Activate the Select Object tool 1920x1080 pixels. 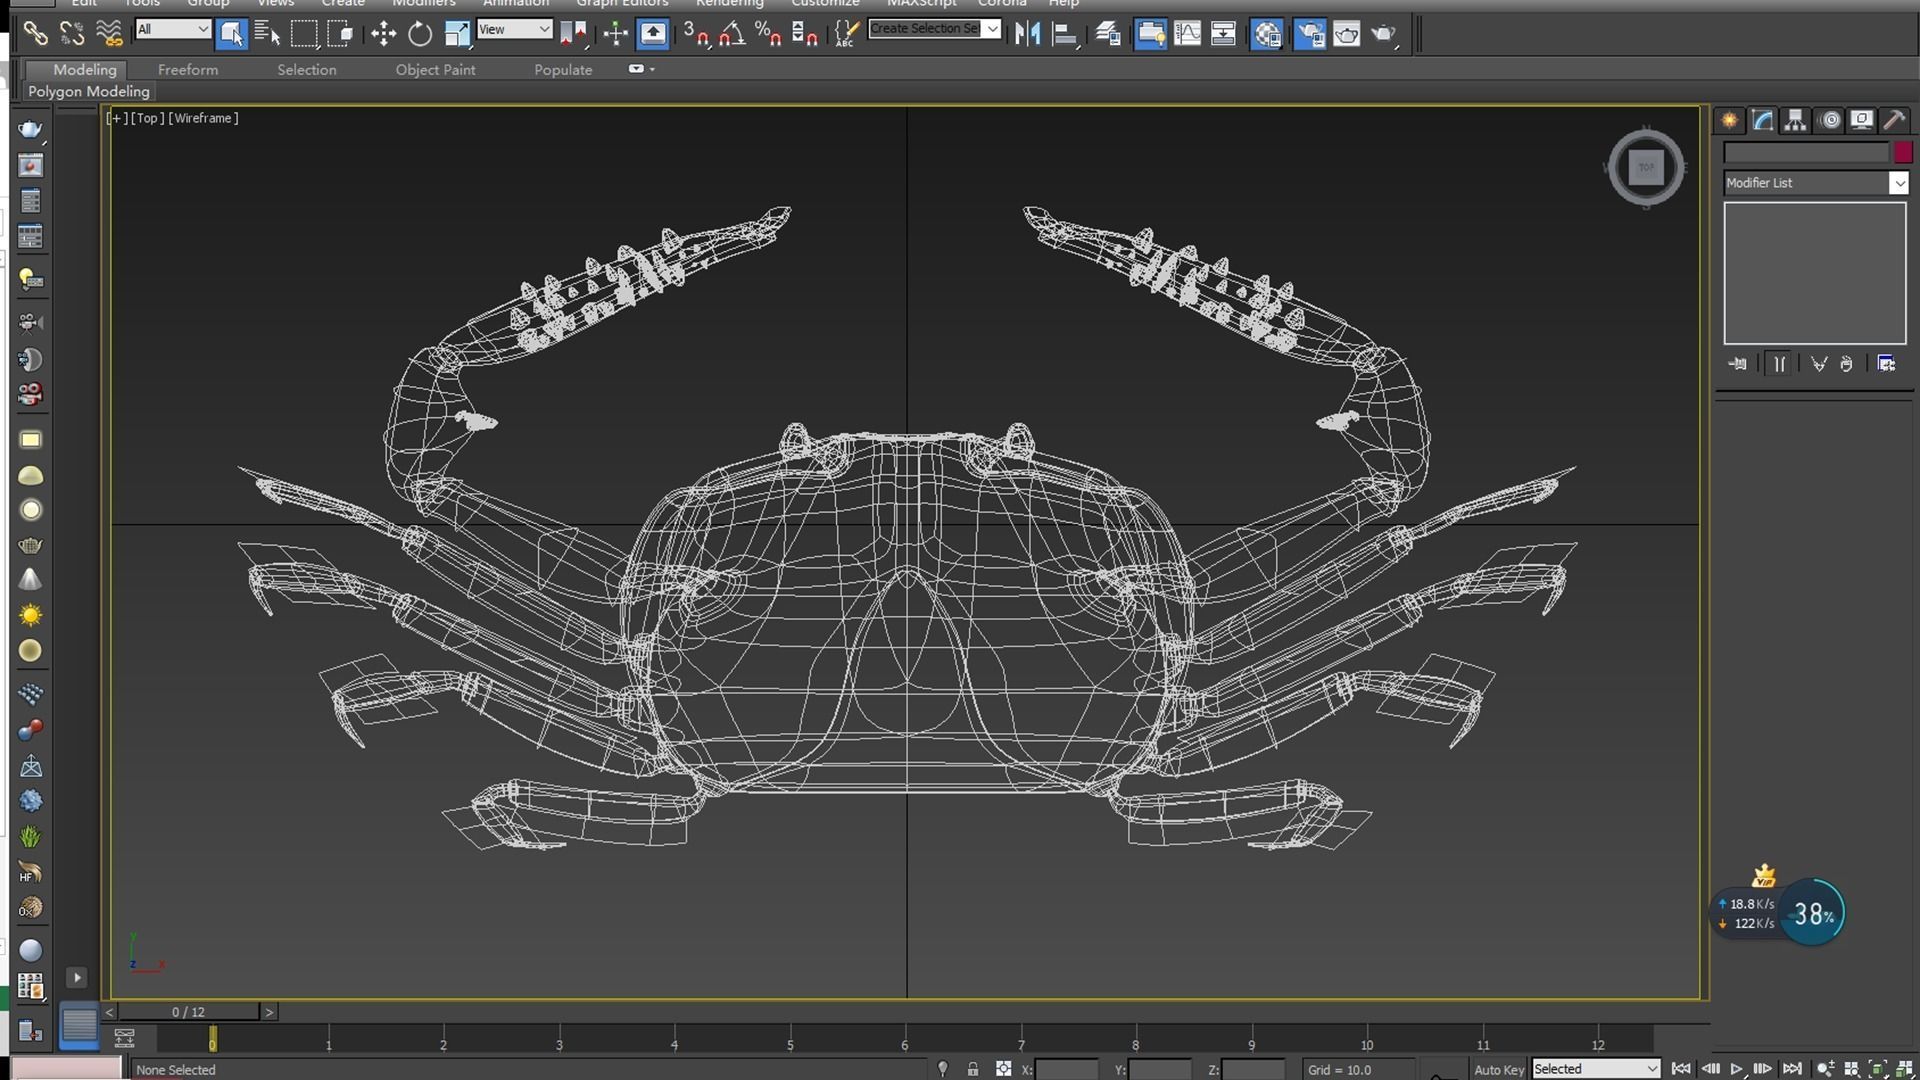[231, 34]
